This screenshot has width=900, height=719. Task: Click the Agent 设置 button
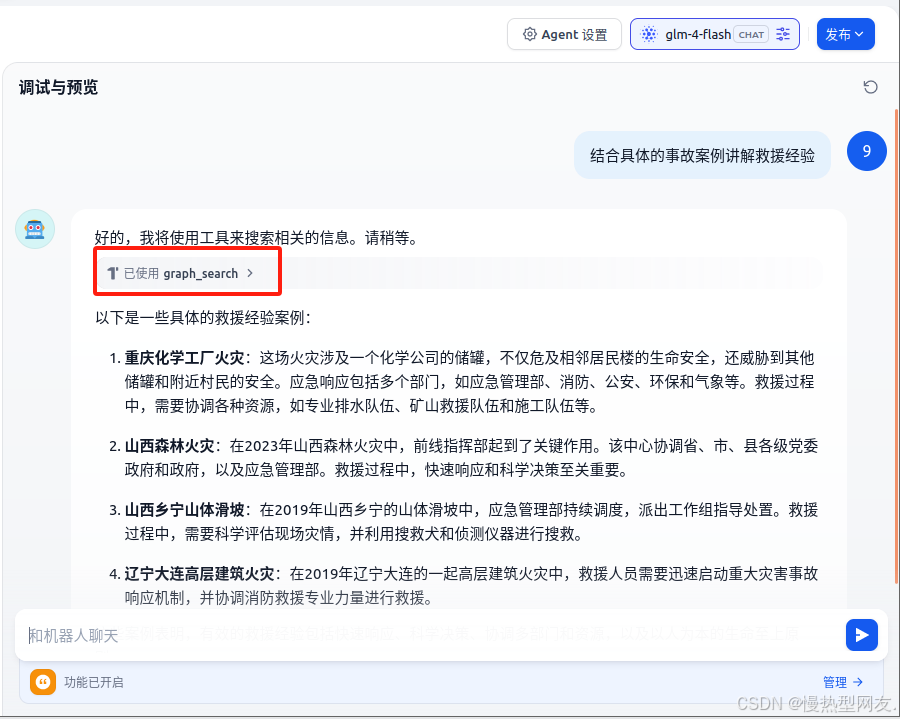[x=564, y=34]
